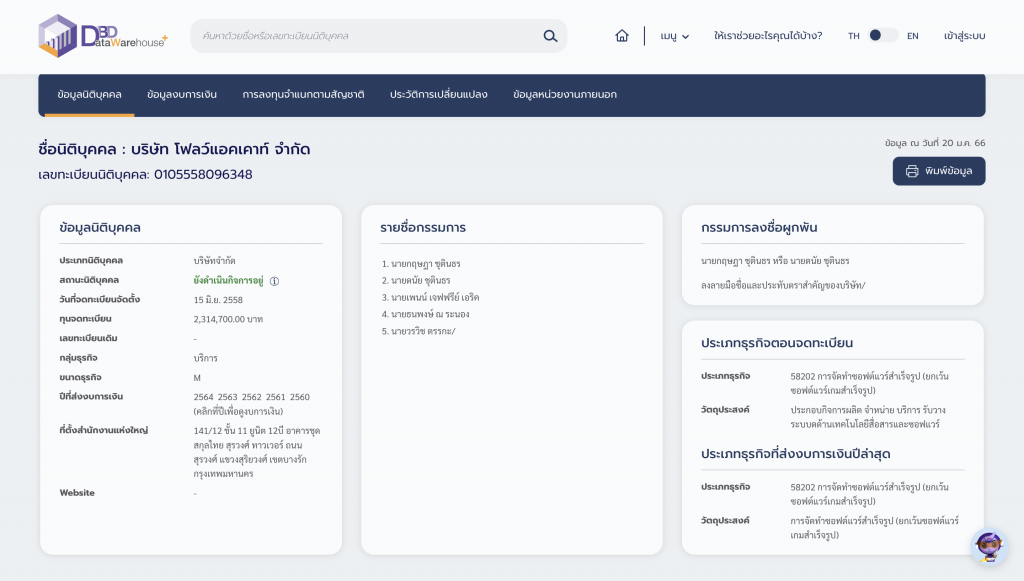The height and width of the screenshot is (581, 1024).
Task: Open financial statement year 2562
Action: pyautogui.click(x=251, y=397)
